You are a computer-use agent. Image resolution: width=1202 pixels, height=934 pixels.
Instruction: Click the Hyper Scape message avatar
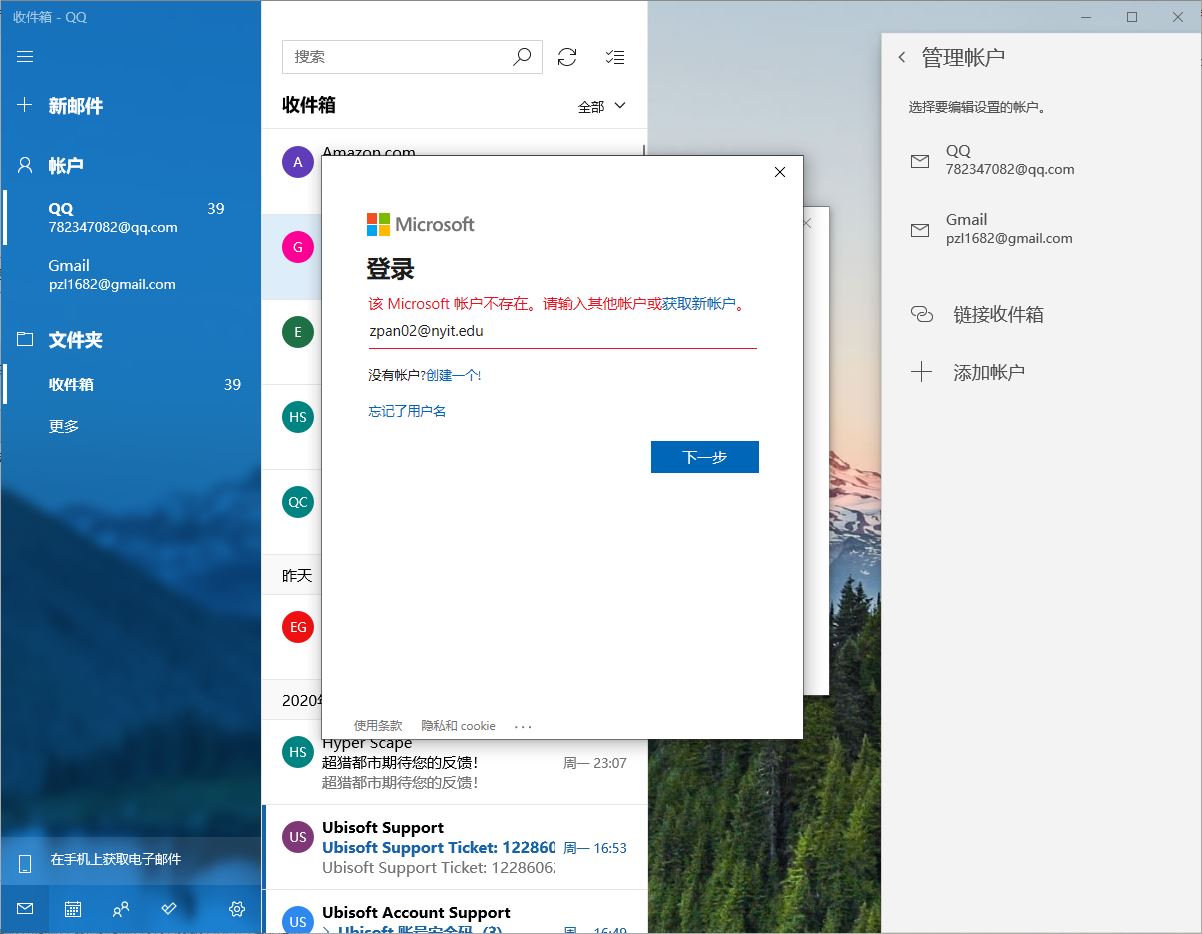pos(298,752)
